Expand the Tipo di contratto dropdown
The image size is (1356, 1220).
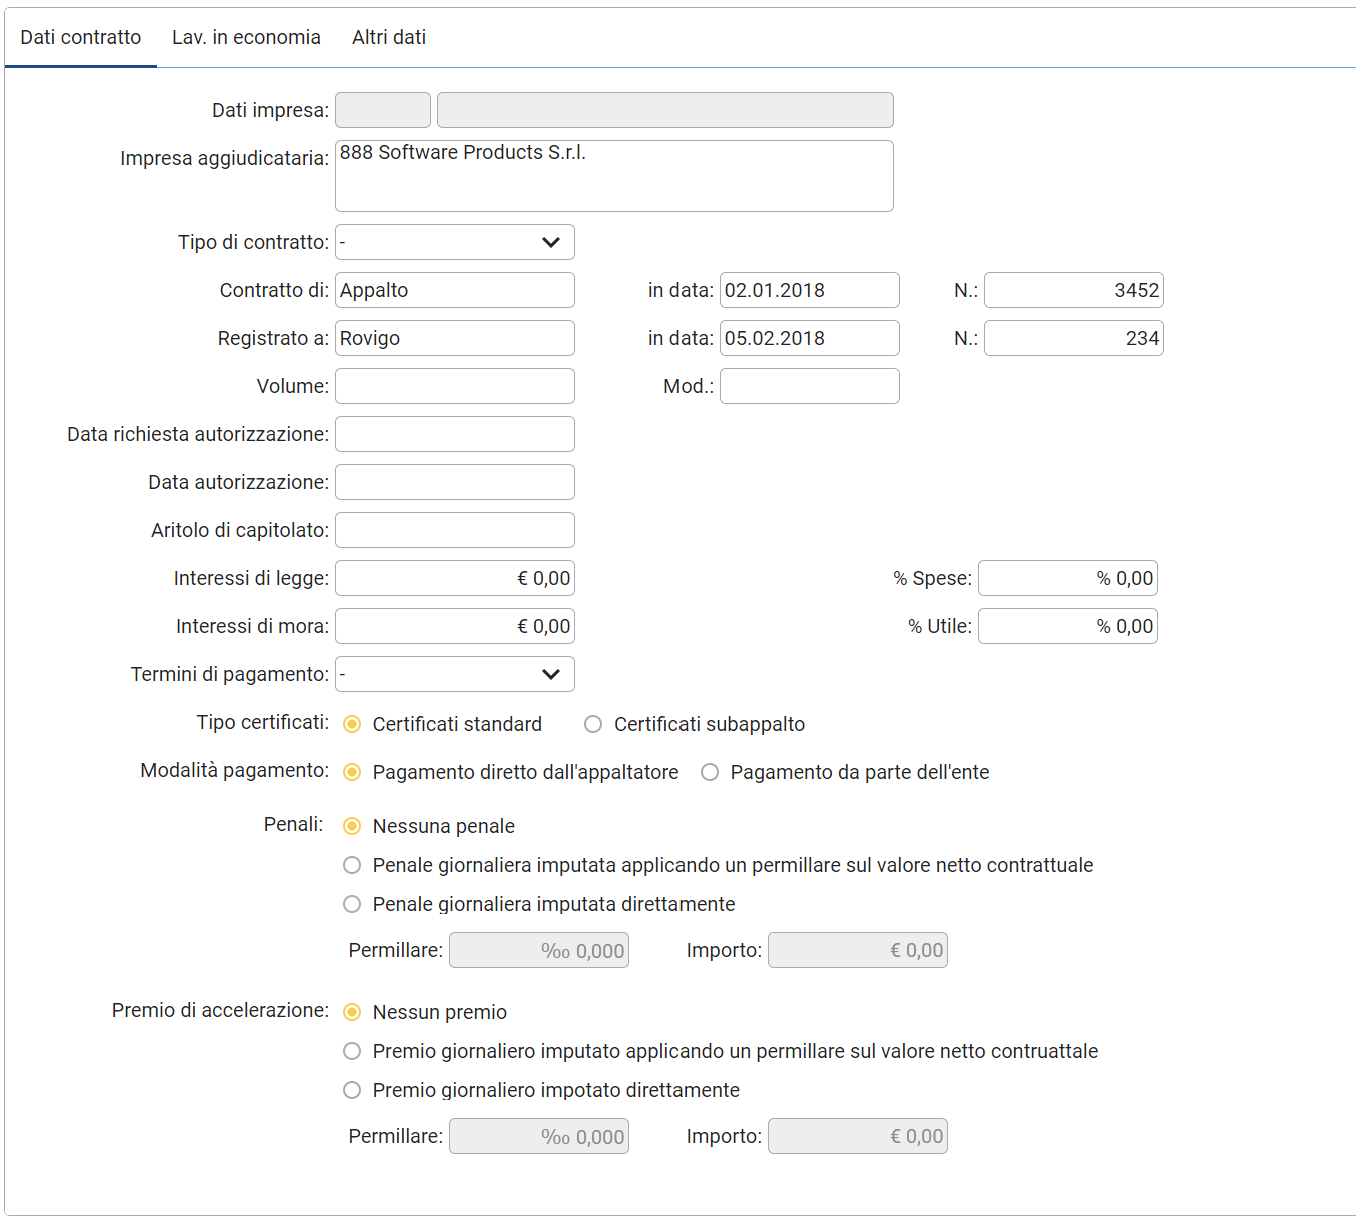pyautogui.click(x=454, y=242)
